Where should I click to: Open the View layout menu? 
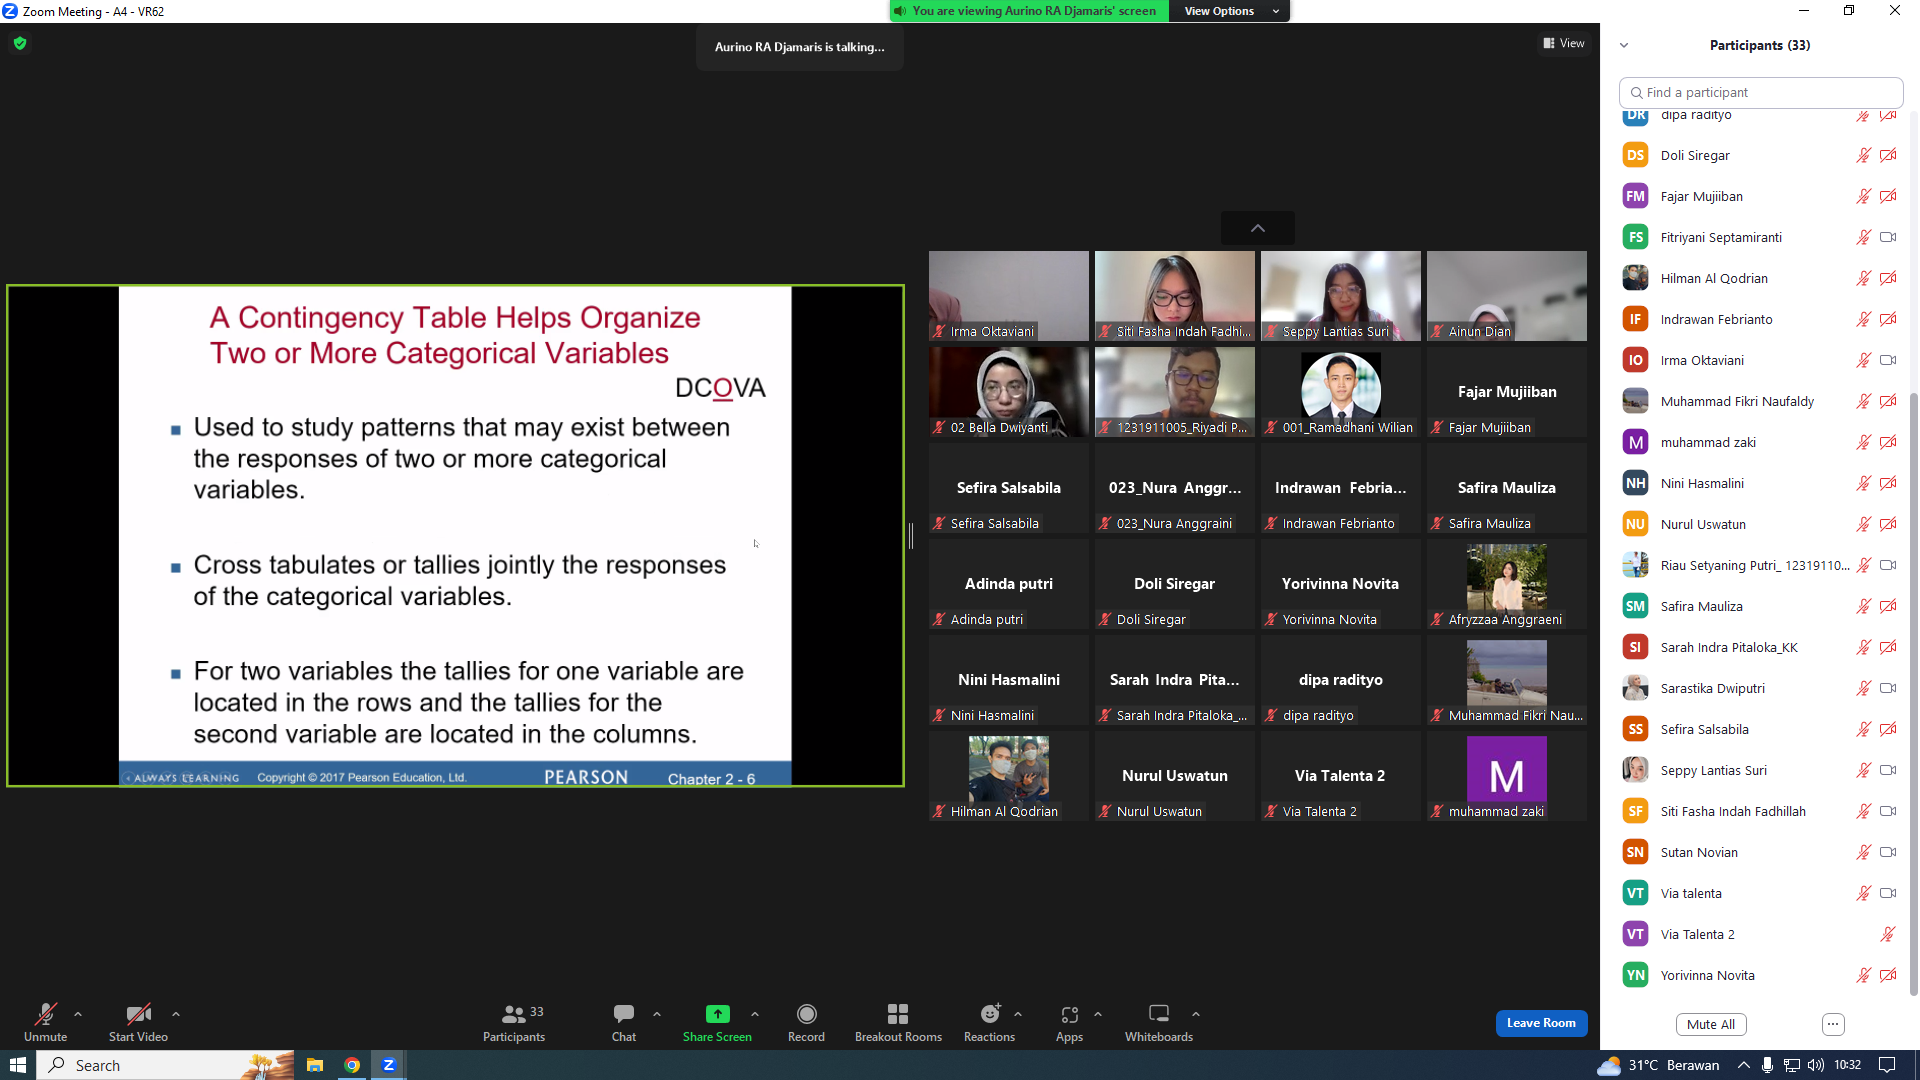[x=1564, y=43]
